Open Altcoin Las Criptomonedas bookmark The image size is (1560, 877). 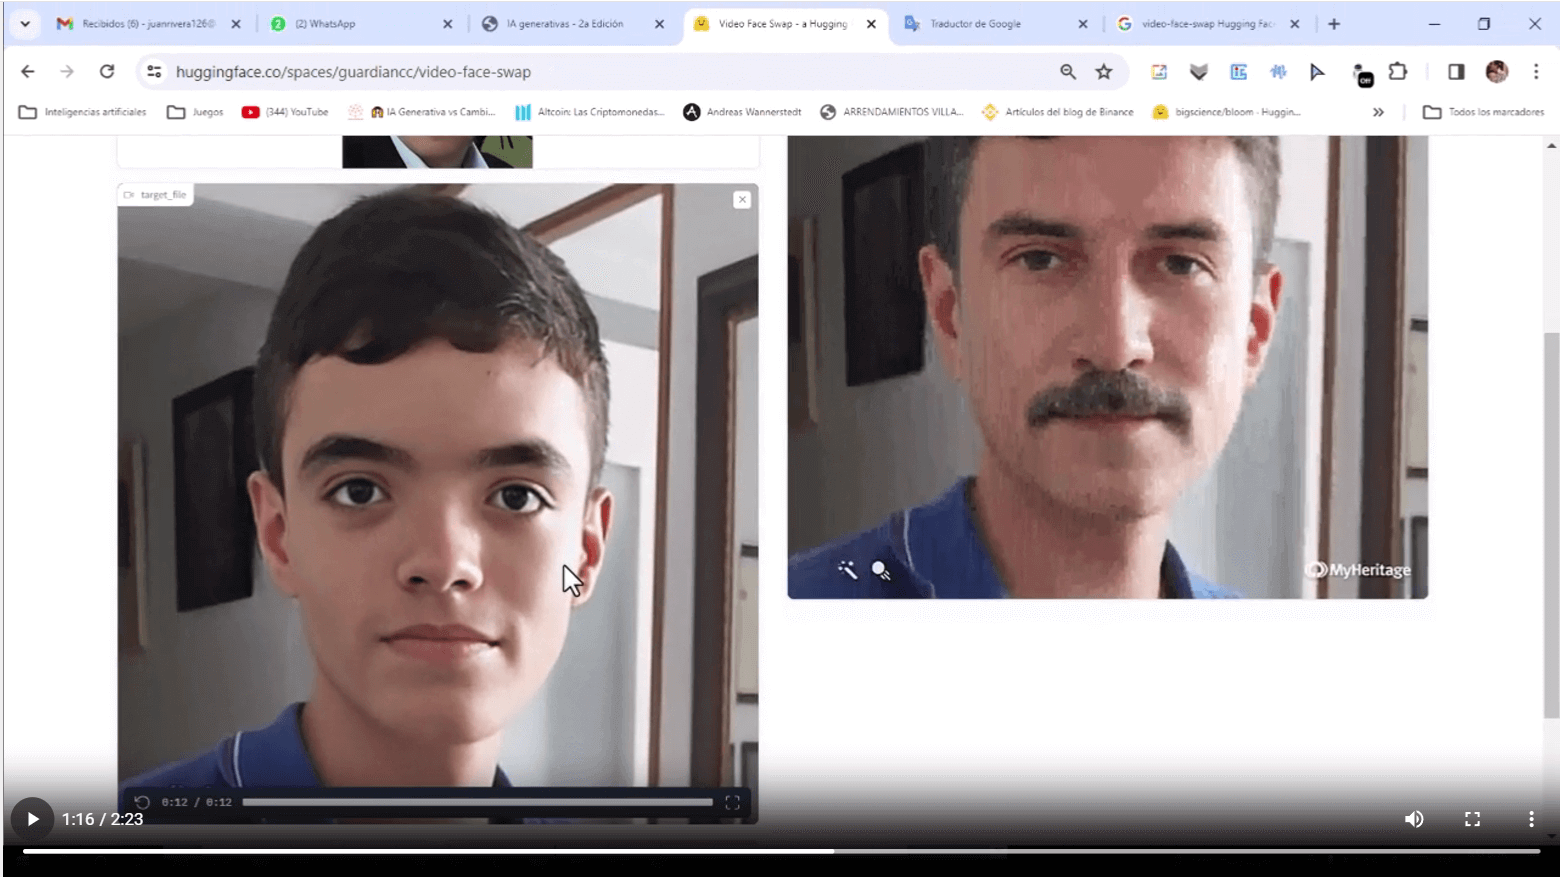coord(590,112)
